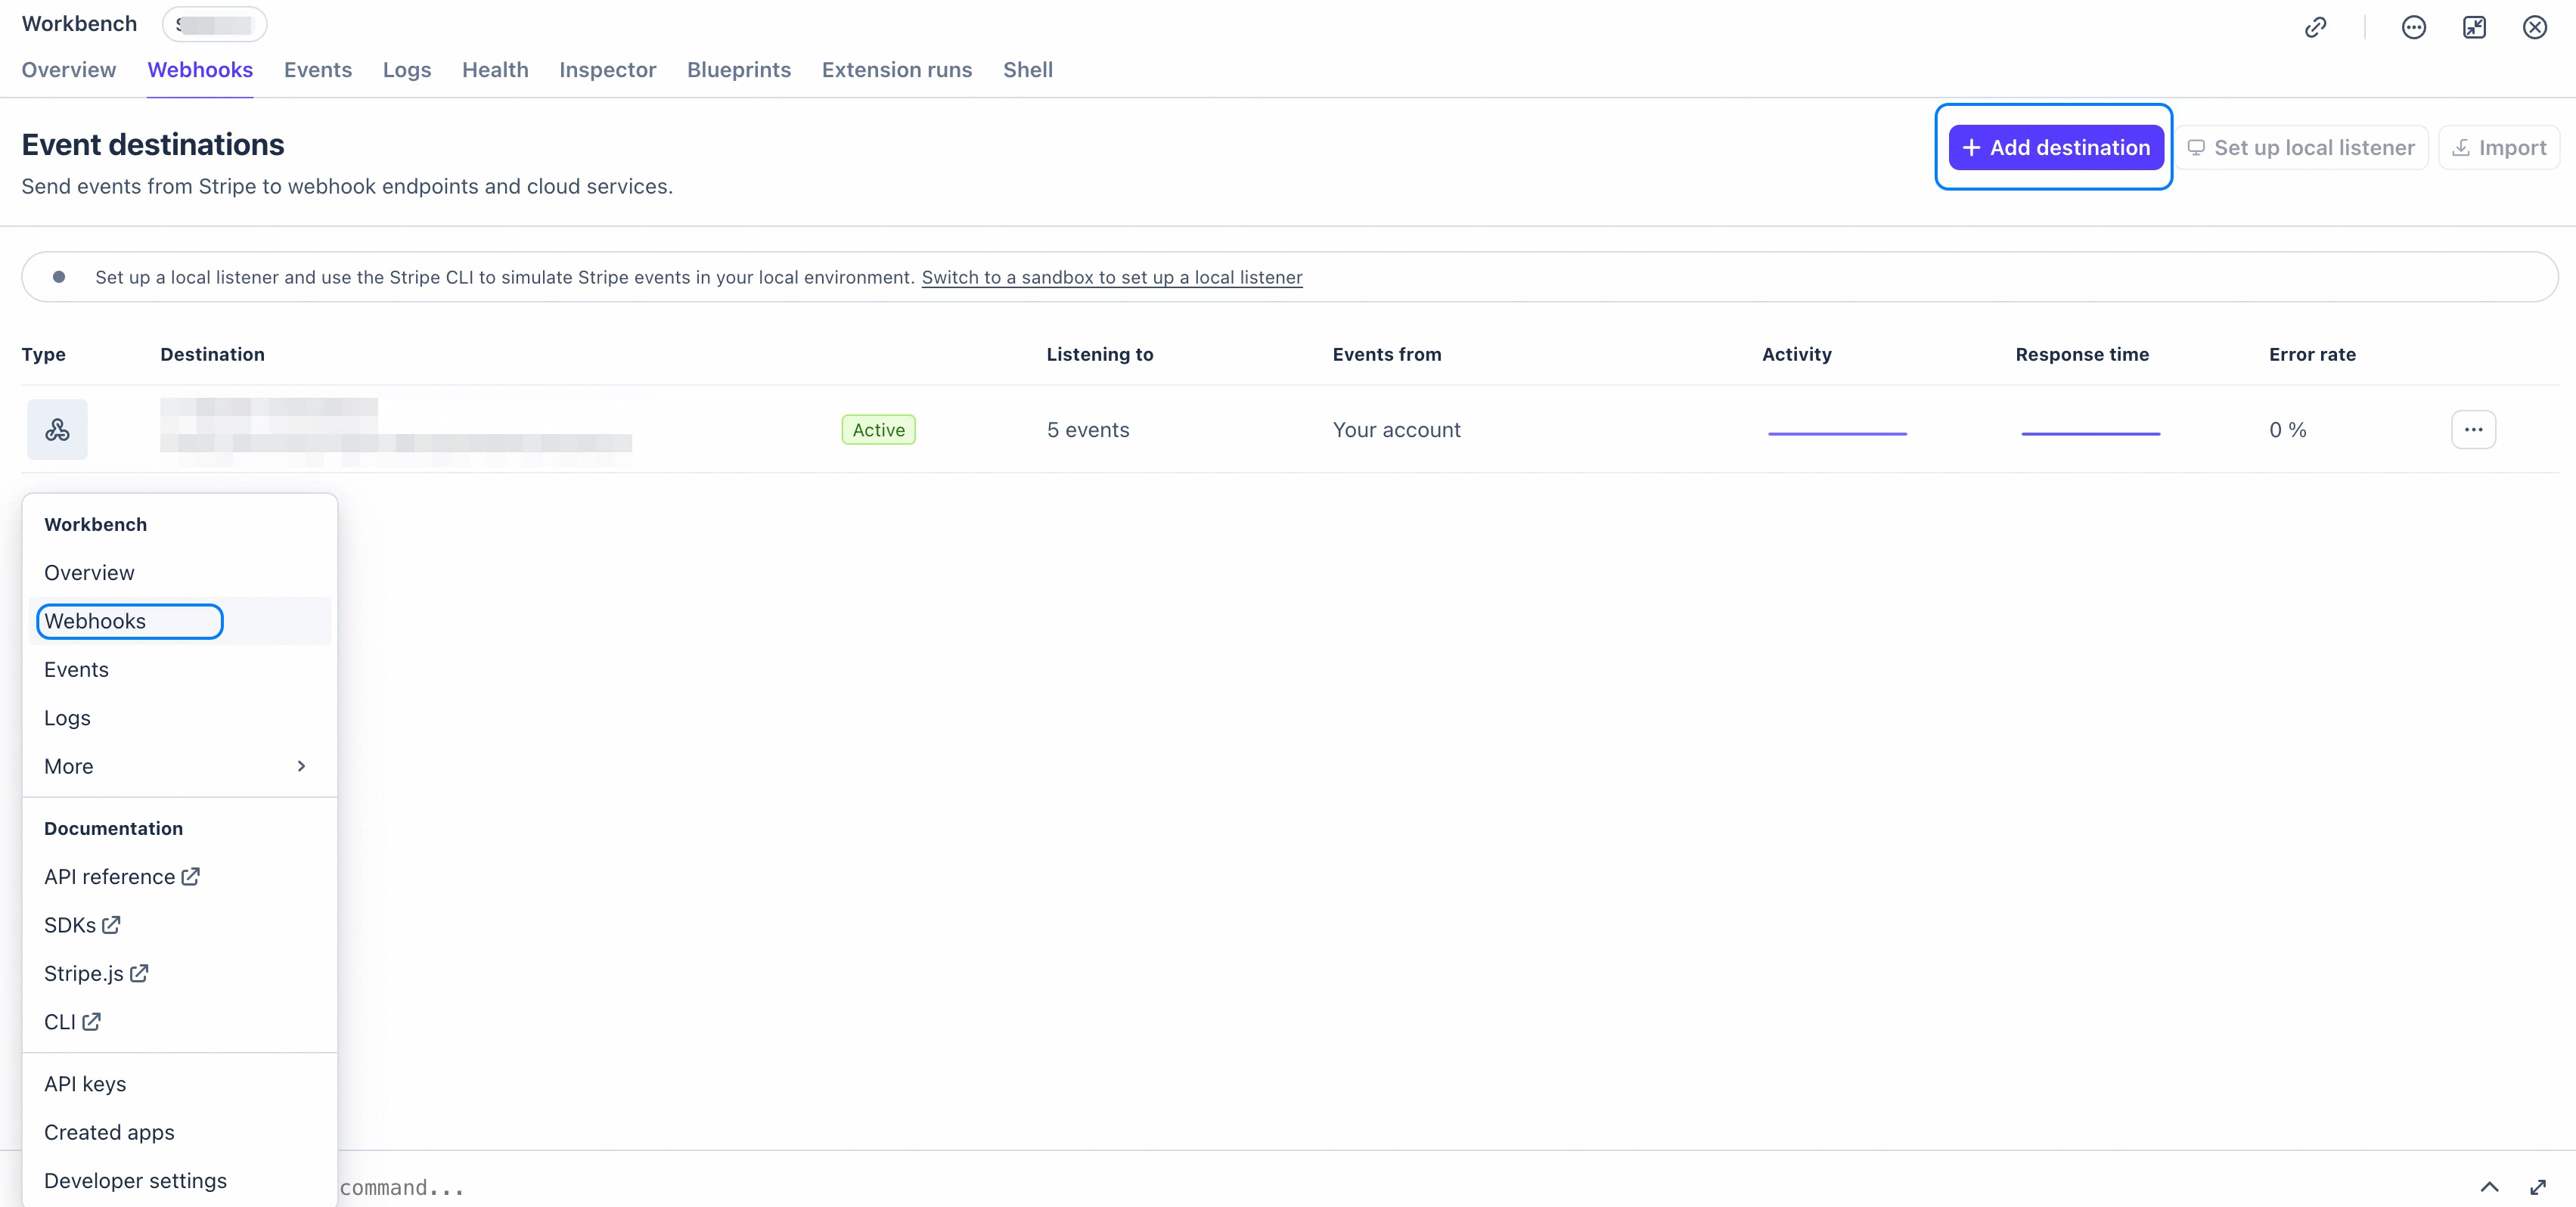Viewport: 2576px width, 1207px height.
Task: Click the minimize Workbench panel icon
Action: [x=2474, y=27]
